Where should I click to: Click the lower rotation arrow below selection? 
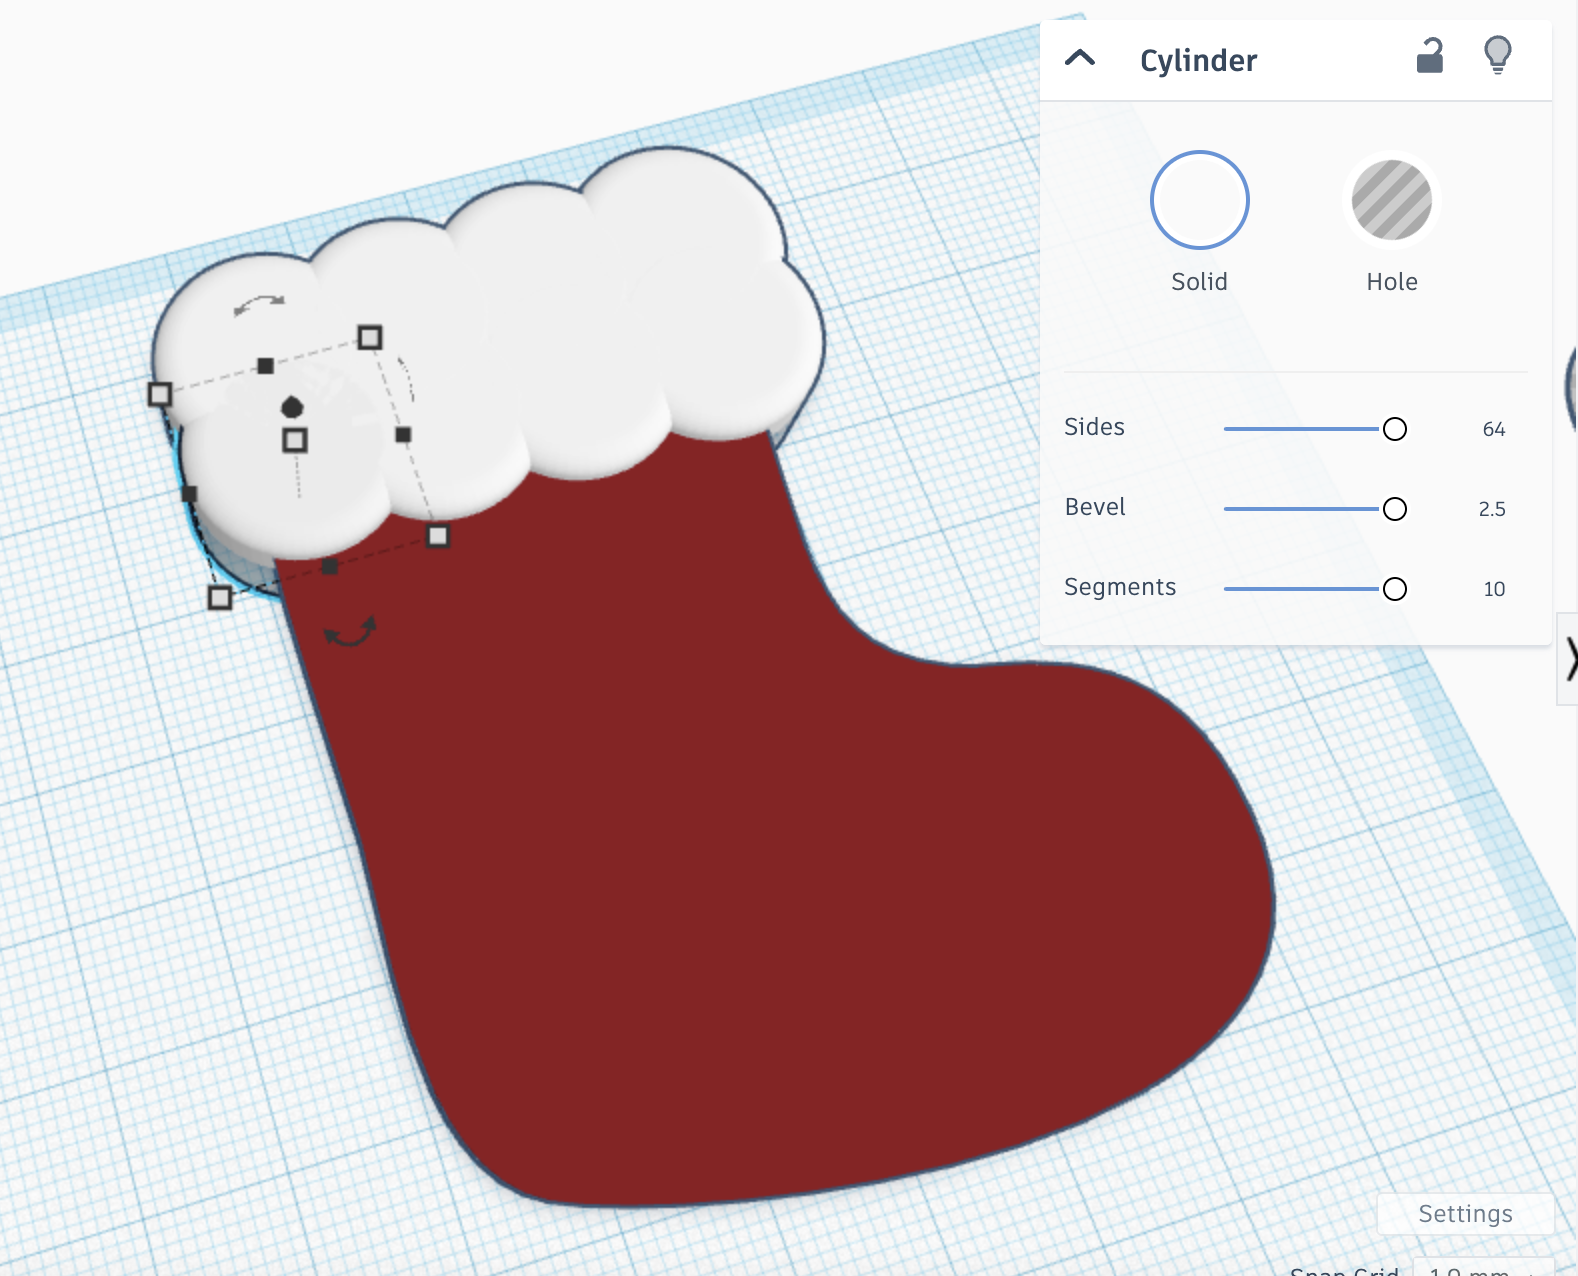tap(349, 632)
